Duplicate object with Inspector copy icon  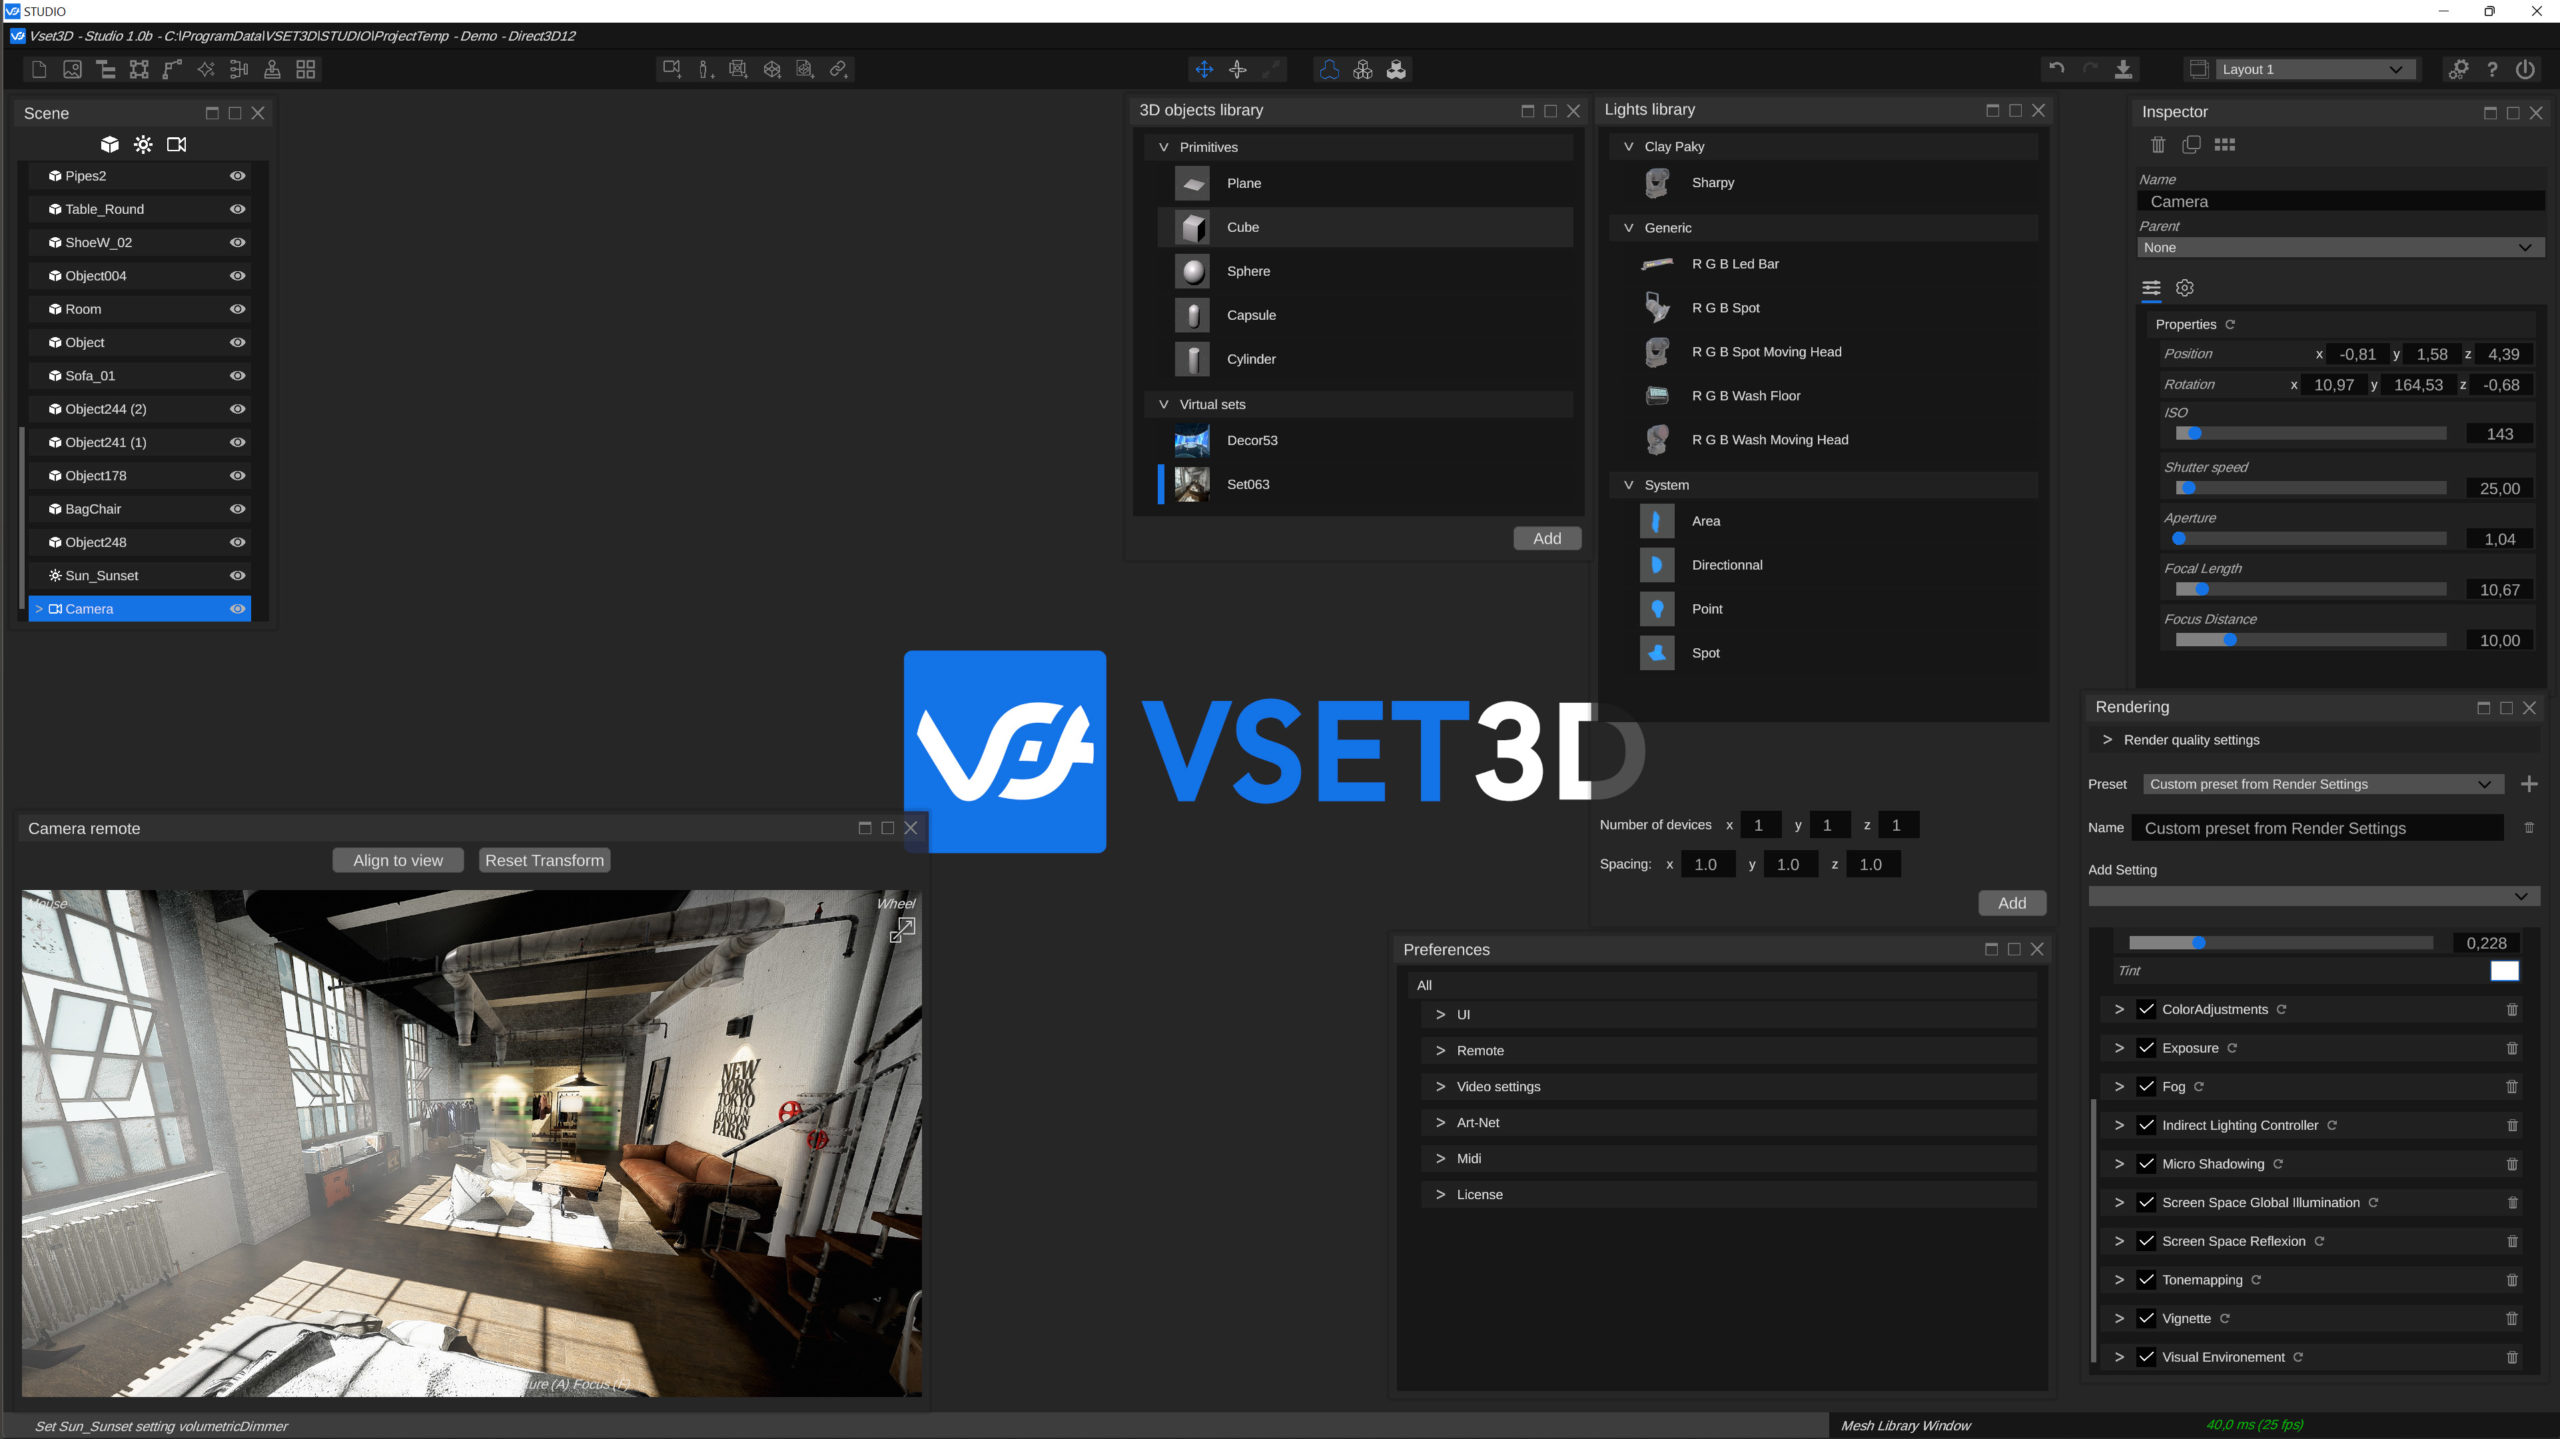(2191, 145)
